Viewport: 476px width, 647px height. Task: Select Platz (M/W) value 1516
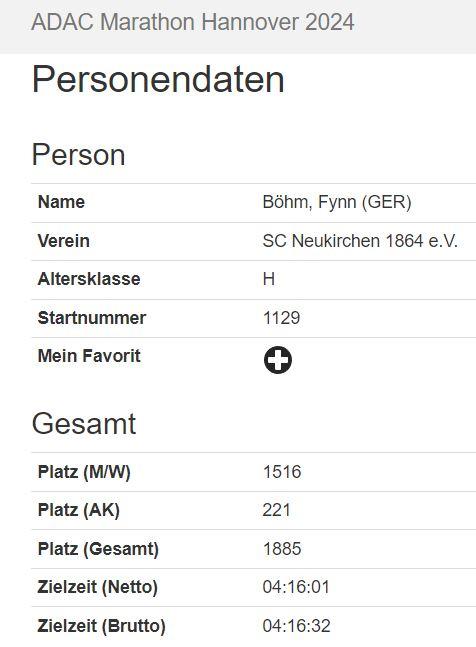[282, 472]
